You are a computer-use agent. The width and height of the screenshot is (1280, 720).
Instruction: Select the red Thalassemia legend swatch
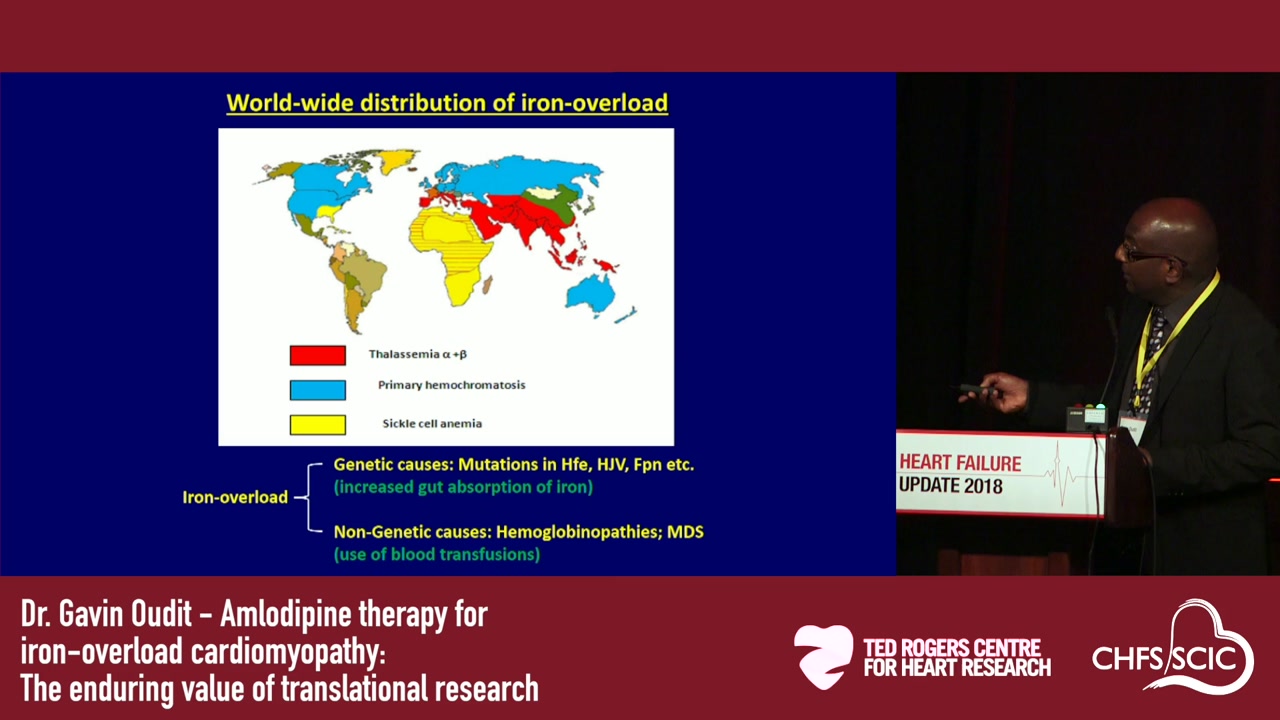pos(318,355)
